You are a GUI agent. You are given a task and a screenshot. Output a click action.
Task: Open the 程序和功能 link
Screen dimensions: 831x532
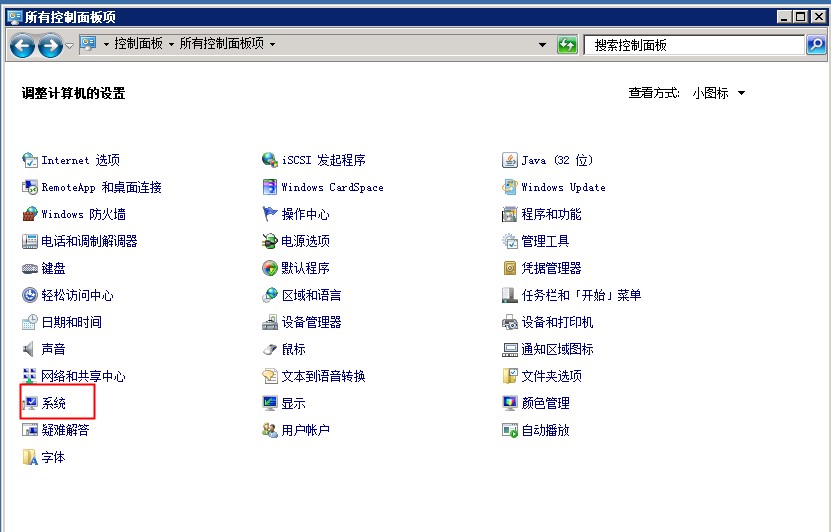(x=551, y=214)
